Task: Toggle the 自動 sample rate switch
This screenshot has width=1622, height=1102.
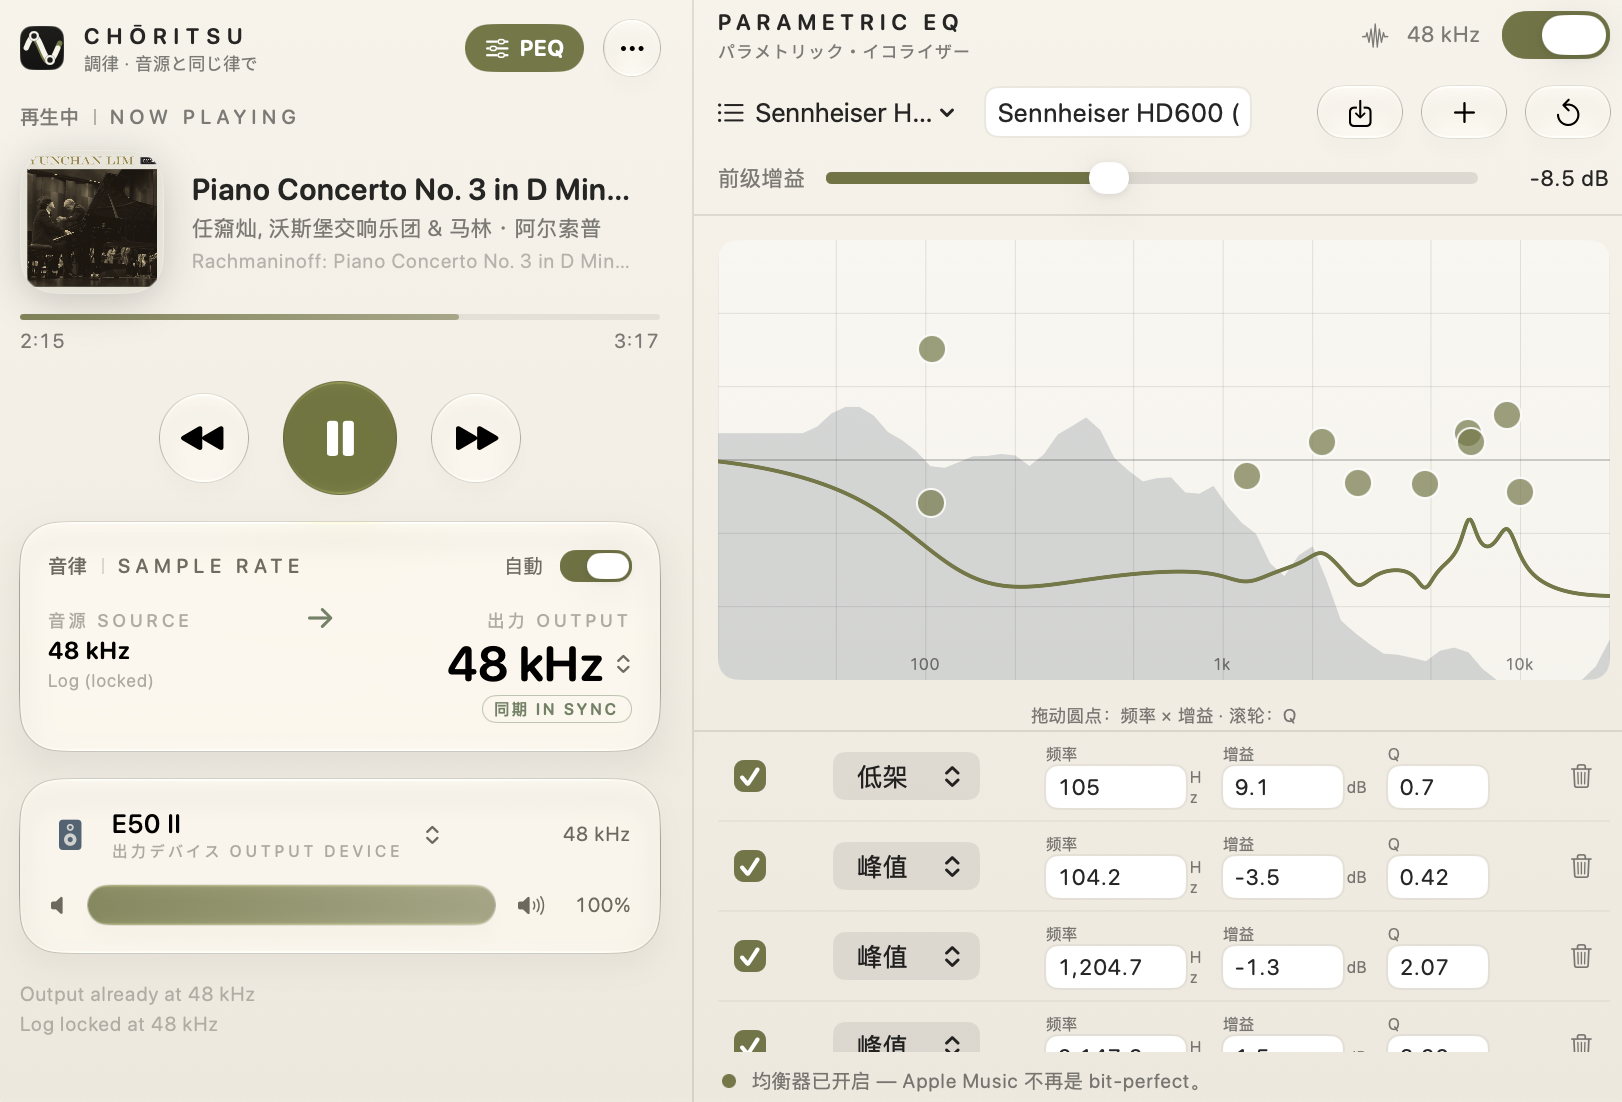Action: click(x=596, y=566)
